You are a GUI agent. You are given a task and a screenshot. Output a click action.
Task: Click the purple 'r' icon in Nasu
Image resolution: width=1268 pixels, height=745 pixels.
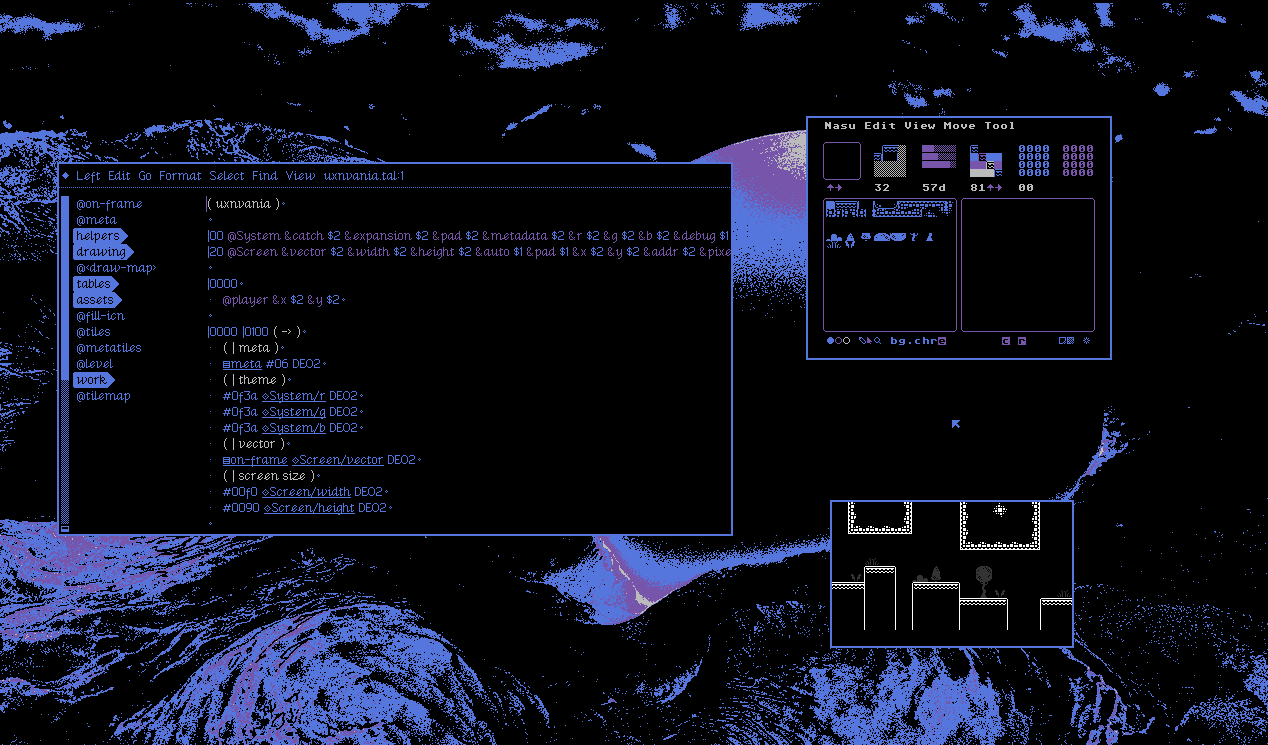pyautogui.click(x=1021, y=341)
